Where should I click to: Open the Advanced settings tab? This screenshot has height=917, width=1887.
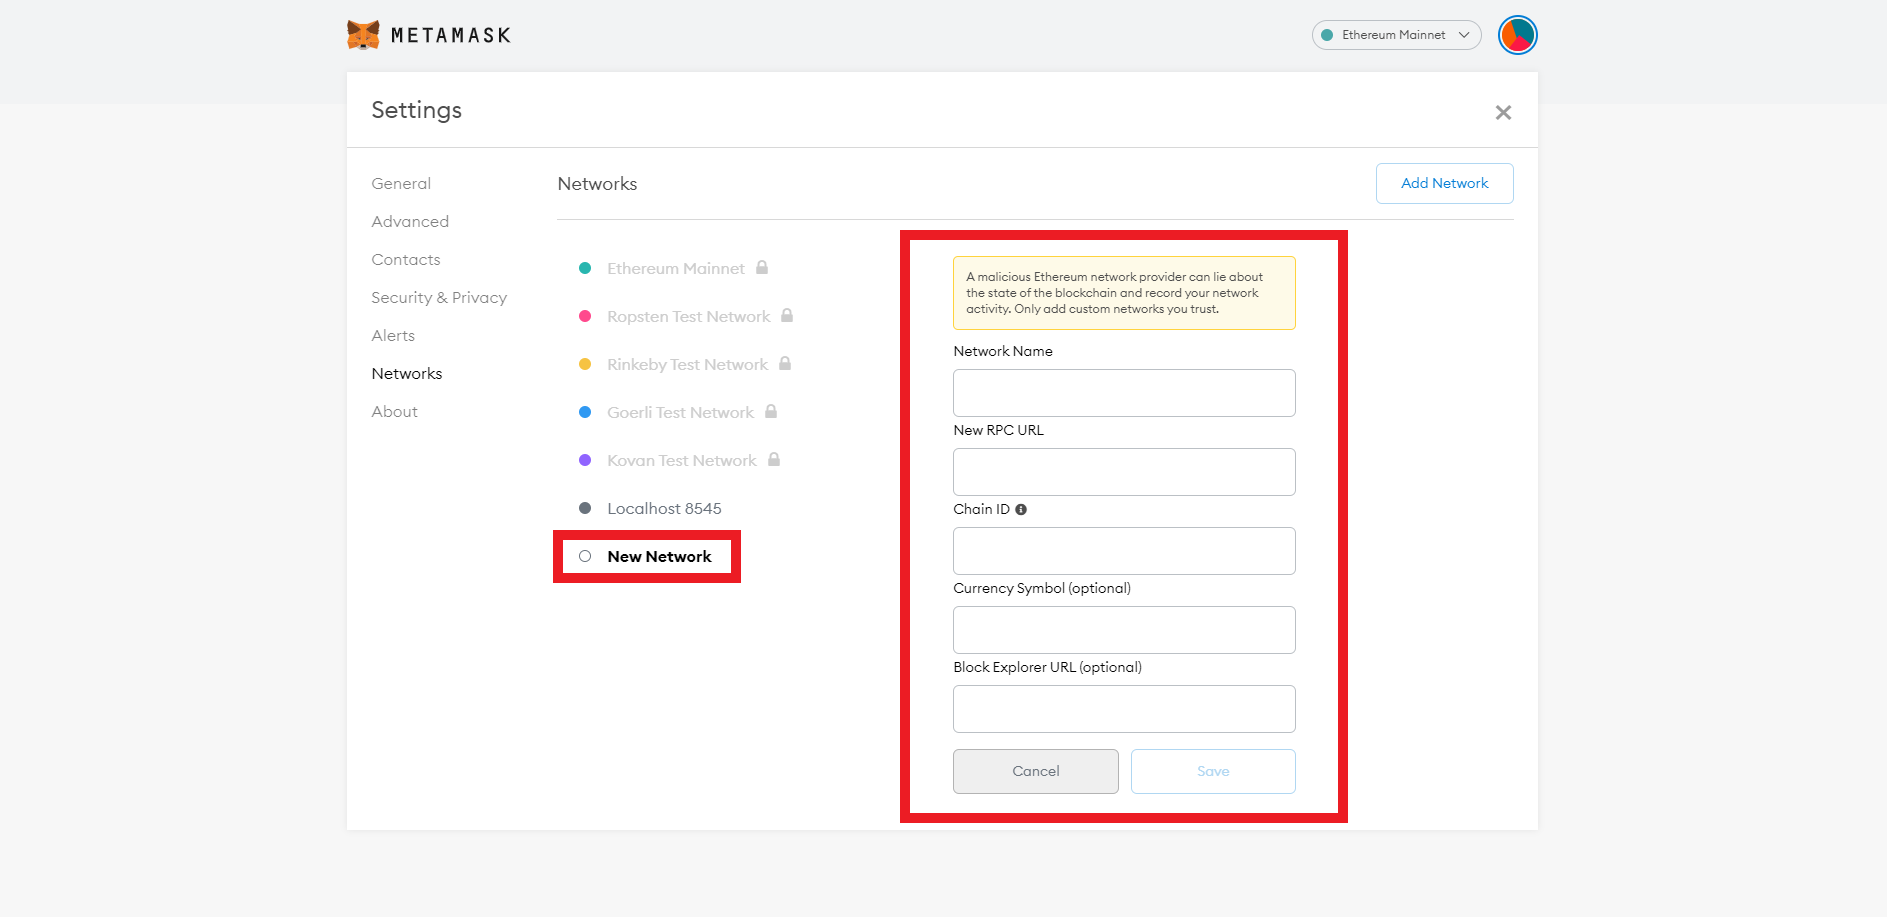(410, 221)
